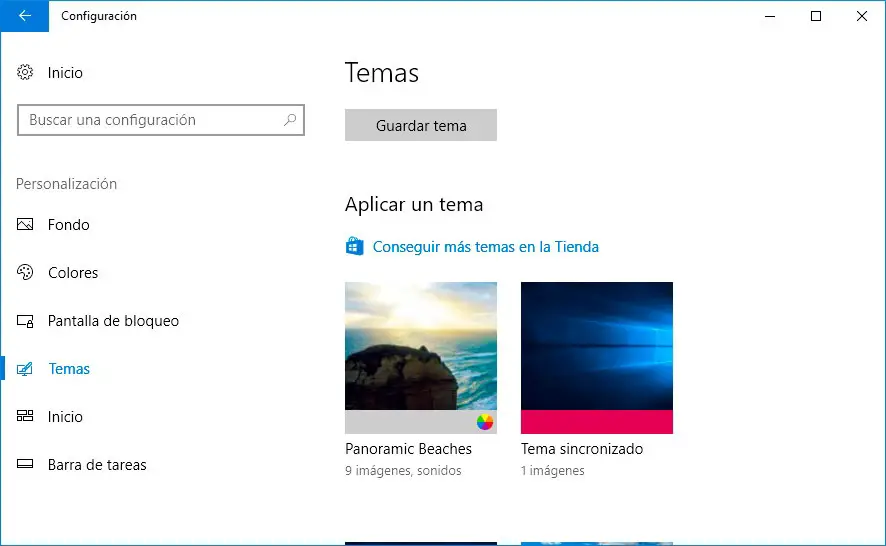Open Barra de tareas settings
This screenshot has height=546, width=886.
tap(97, 465)
